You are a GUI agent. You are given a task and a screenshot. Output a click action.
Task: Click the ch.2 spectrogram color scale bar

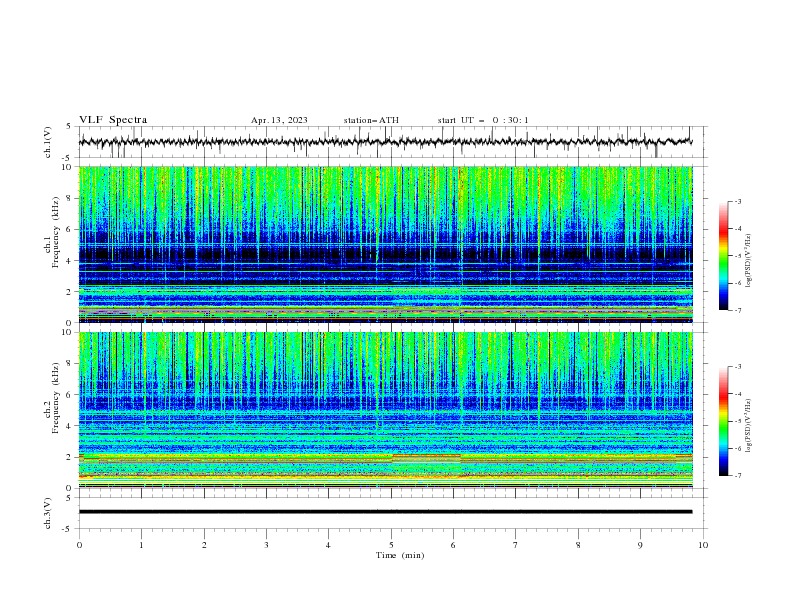pos(723,421)
